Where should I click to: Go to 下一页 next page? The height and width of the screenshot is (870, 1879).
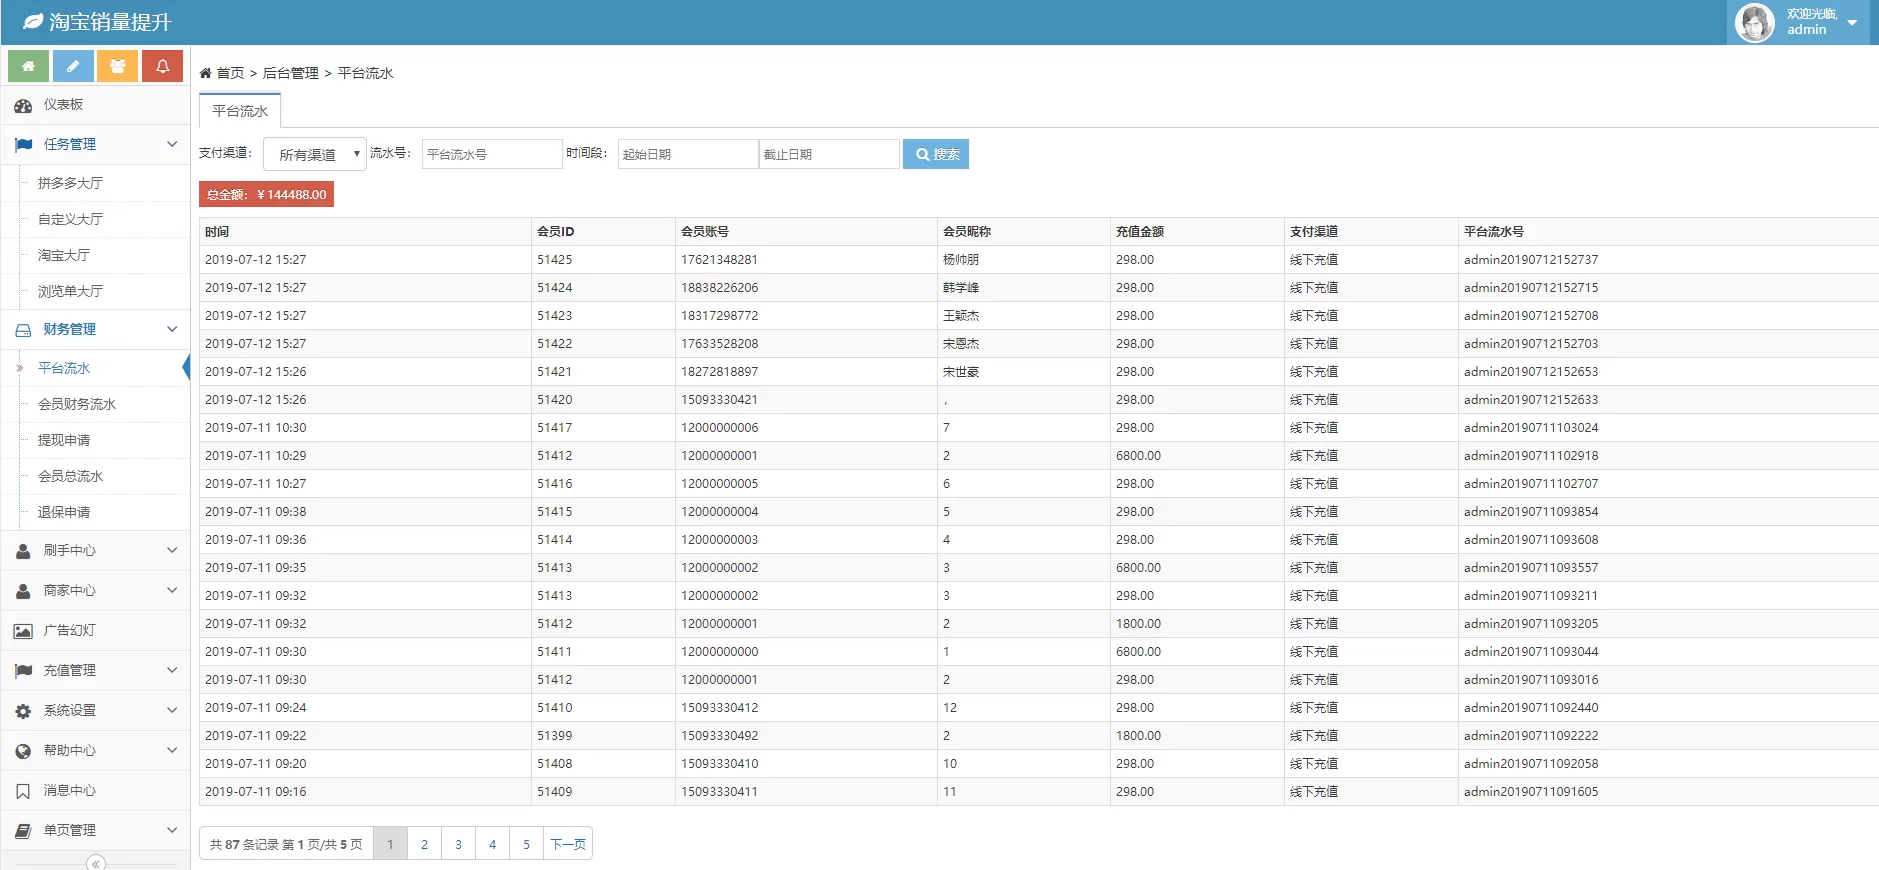click(568, 844)
